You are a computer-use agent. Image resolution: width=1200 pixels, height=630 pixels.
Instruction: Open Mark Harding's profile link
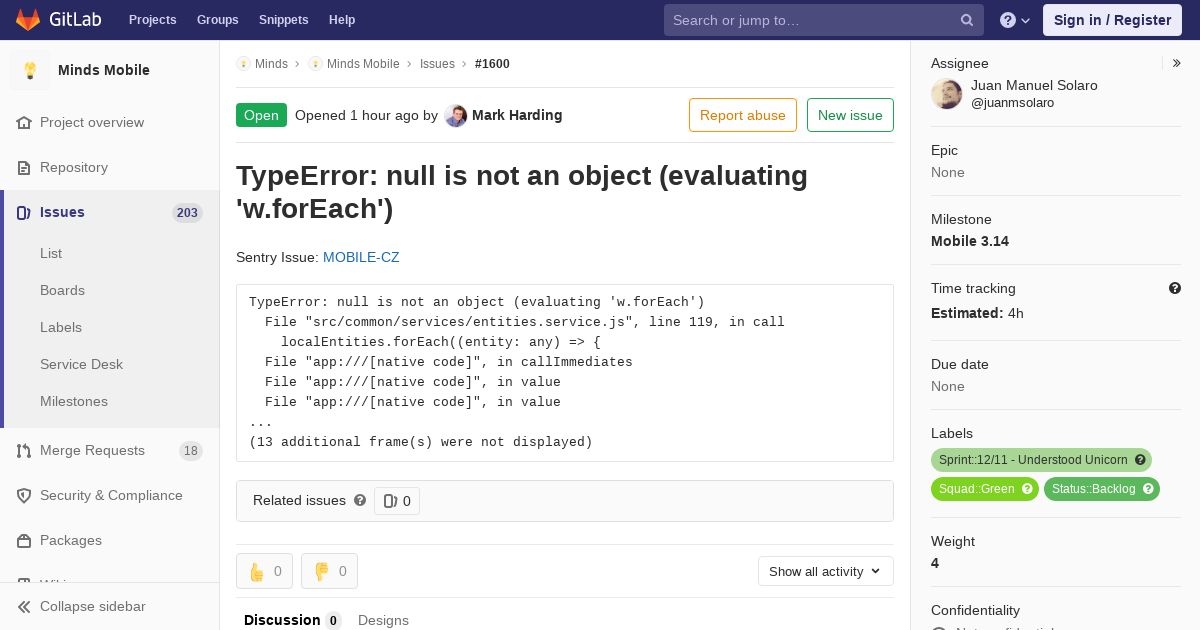coord(517,115)
